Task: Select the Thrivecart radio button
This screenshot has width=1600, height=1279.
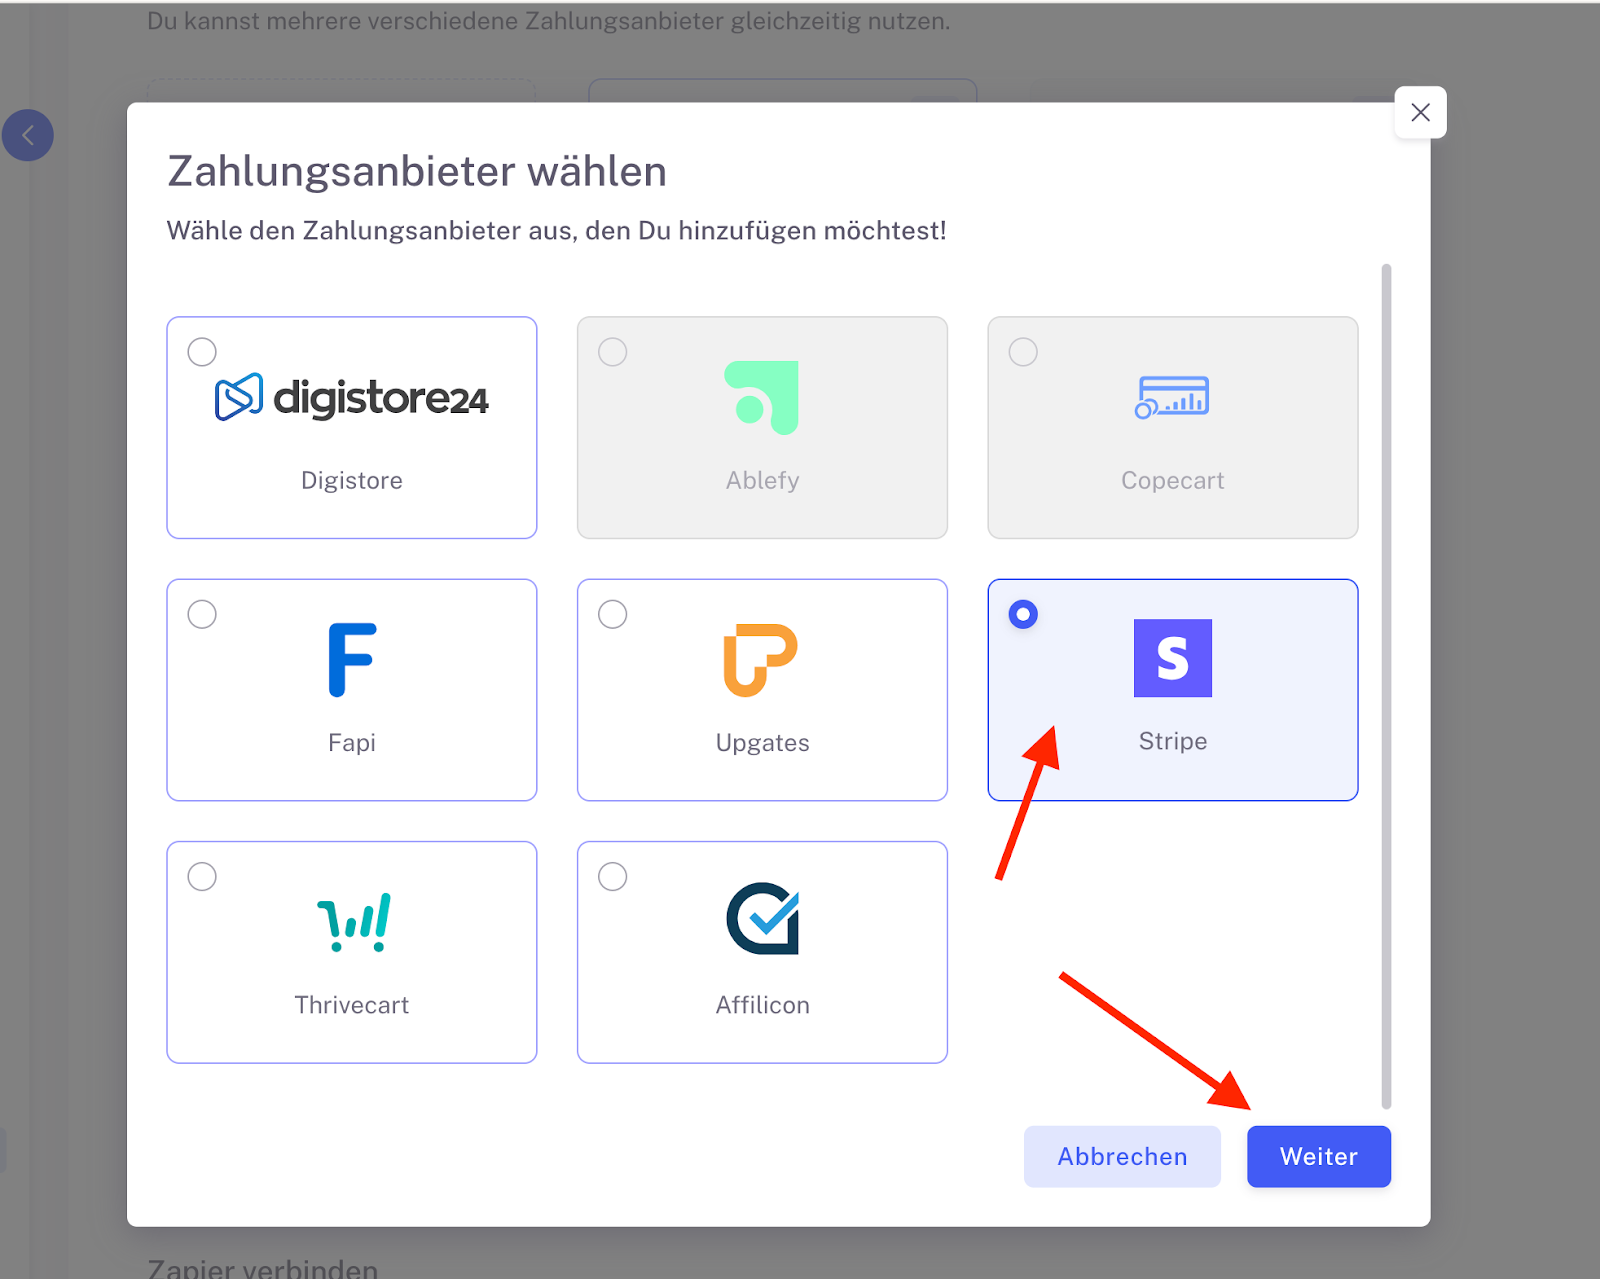Action: click(202, 877)
